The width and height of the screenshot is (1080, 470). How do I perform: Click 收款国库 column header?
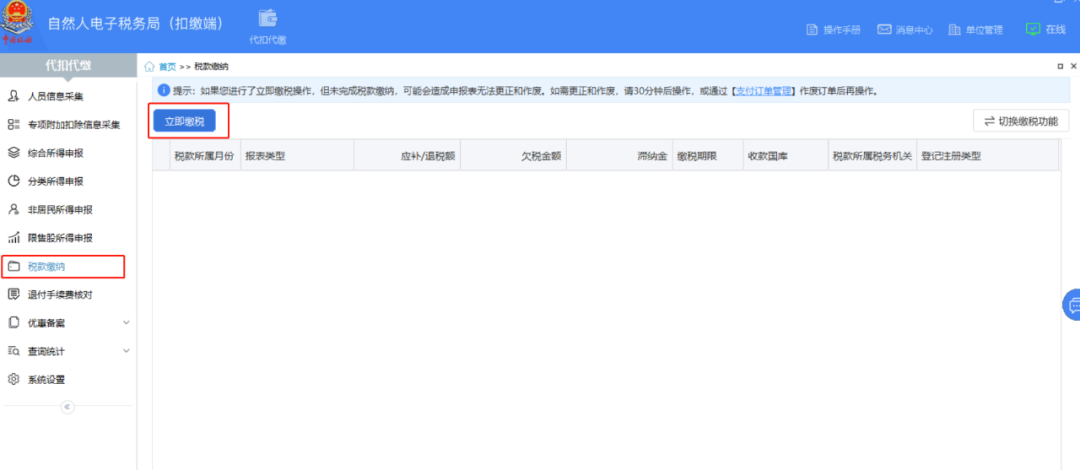pyautogui.click(x=786, y=156)
